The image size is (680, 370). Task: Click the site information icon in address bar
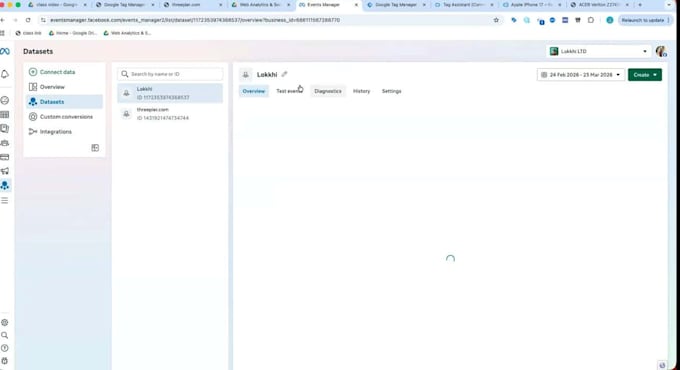coord(43,20)
